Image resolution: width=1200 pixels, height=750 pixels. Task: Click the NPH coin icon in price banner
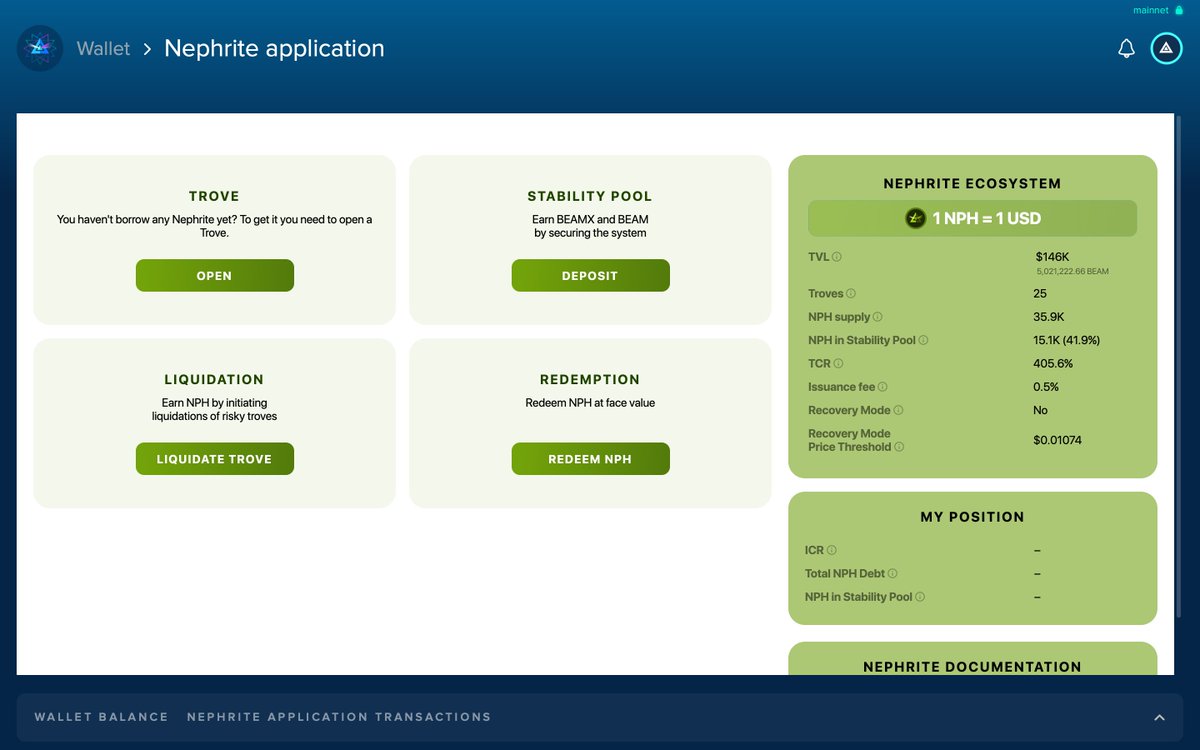[915, 218]
